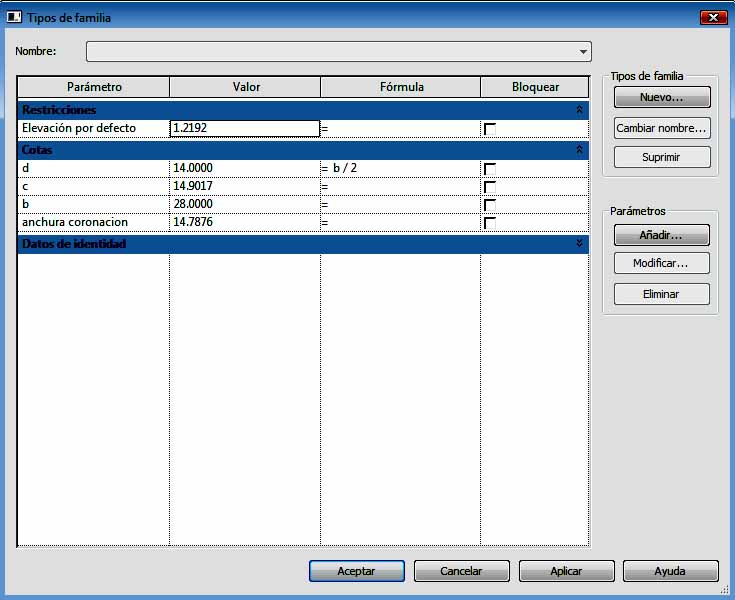Image resolution: width=735 pixels, height=600 pixels.
Task: Click the formula cell for parameter d
Action: click(x=400, y=168)
